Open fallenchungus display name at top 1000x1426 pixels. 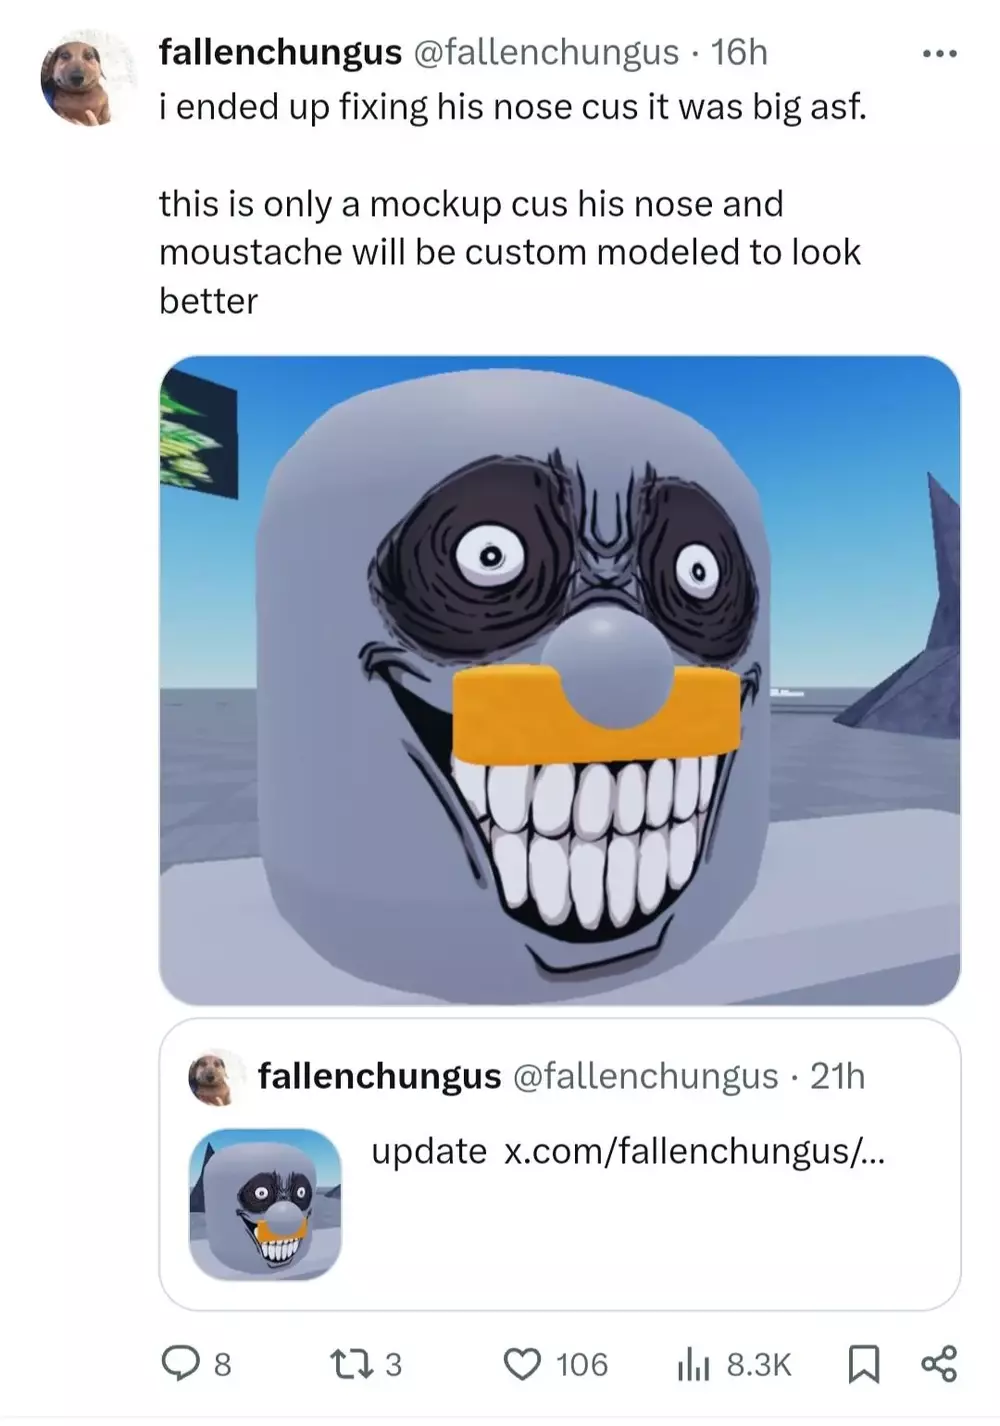[x=280, y=52]
